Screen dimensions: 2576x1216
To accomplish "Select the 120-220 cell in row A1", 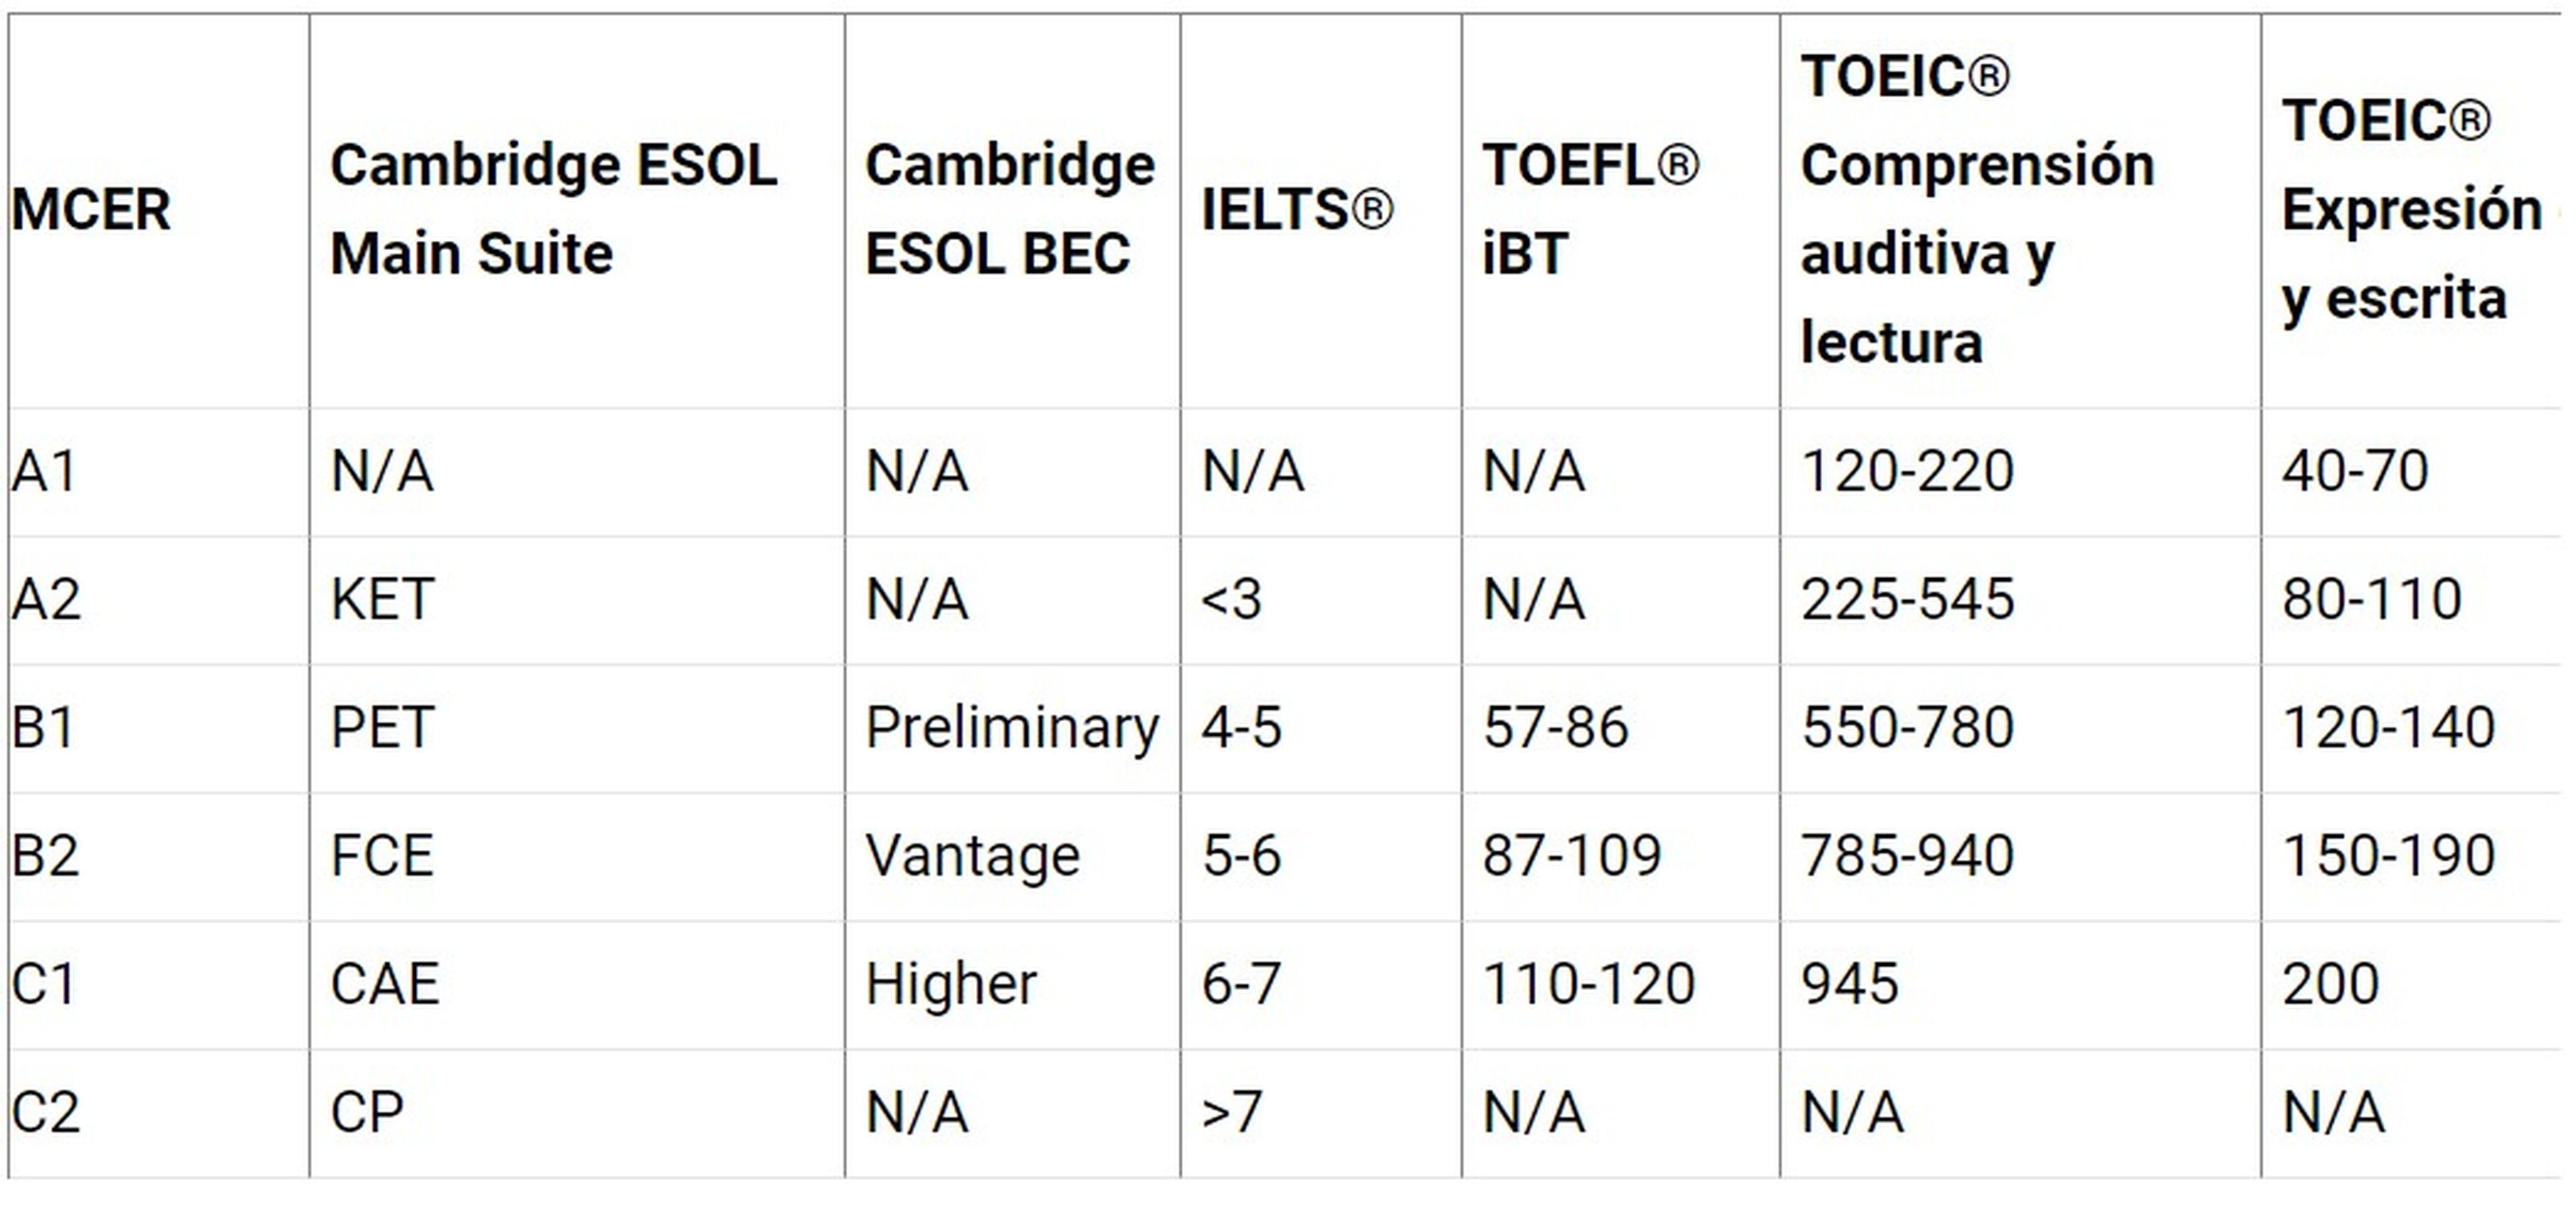I will pyautogui.click(x=1907, y=471).
